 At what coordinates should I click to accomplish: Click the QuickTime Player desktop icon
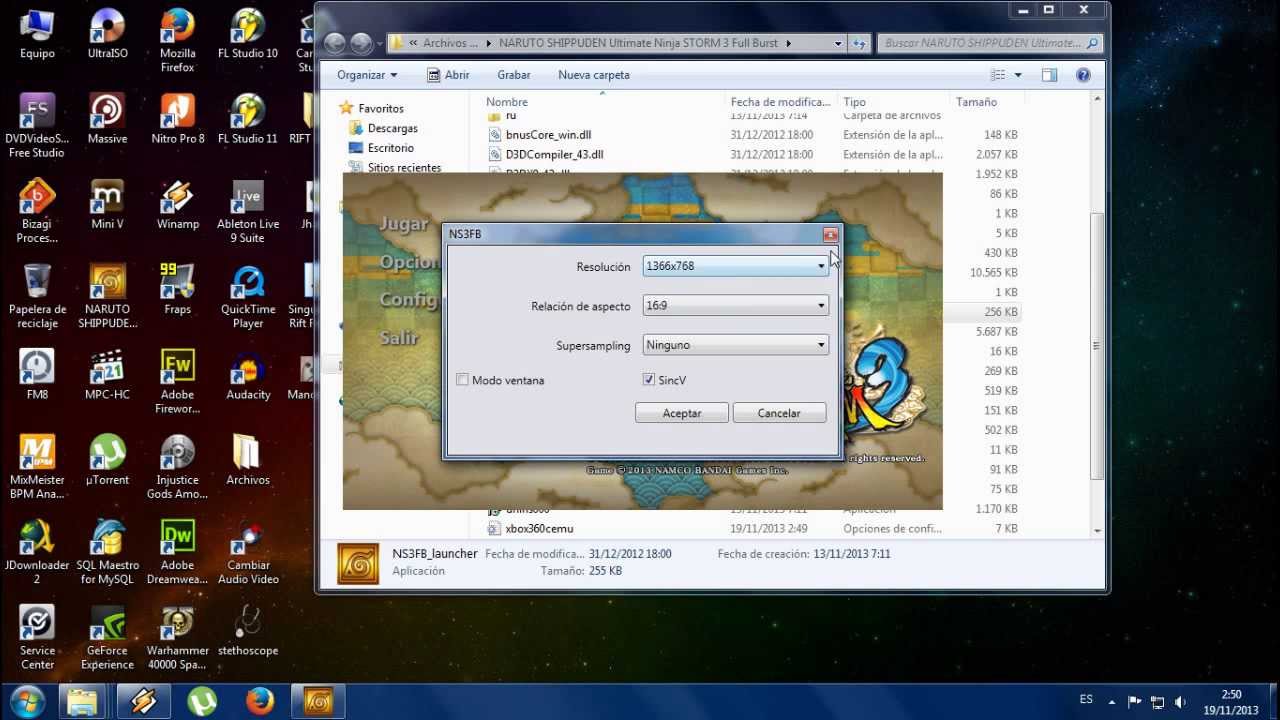[x=248, y=296]
